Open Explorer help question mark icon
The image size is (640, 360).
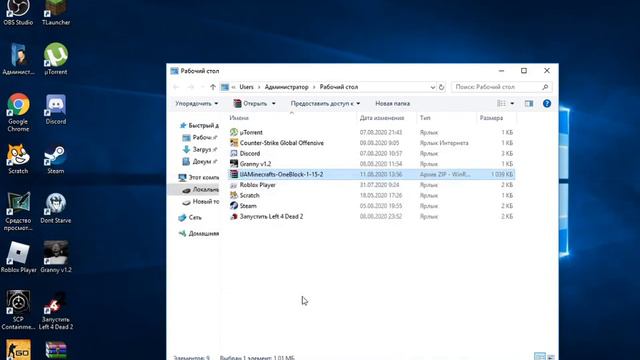click(547, 104)
